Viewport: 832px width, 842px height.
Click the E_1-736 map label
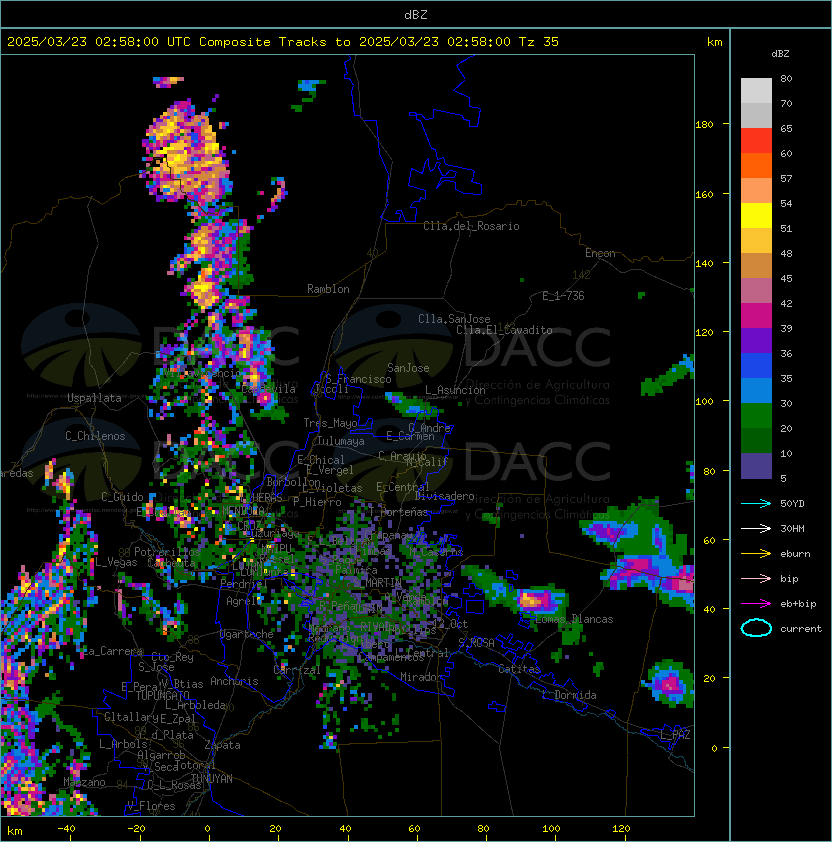tap(563, 296)
